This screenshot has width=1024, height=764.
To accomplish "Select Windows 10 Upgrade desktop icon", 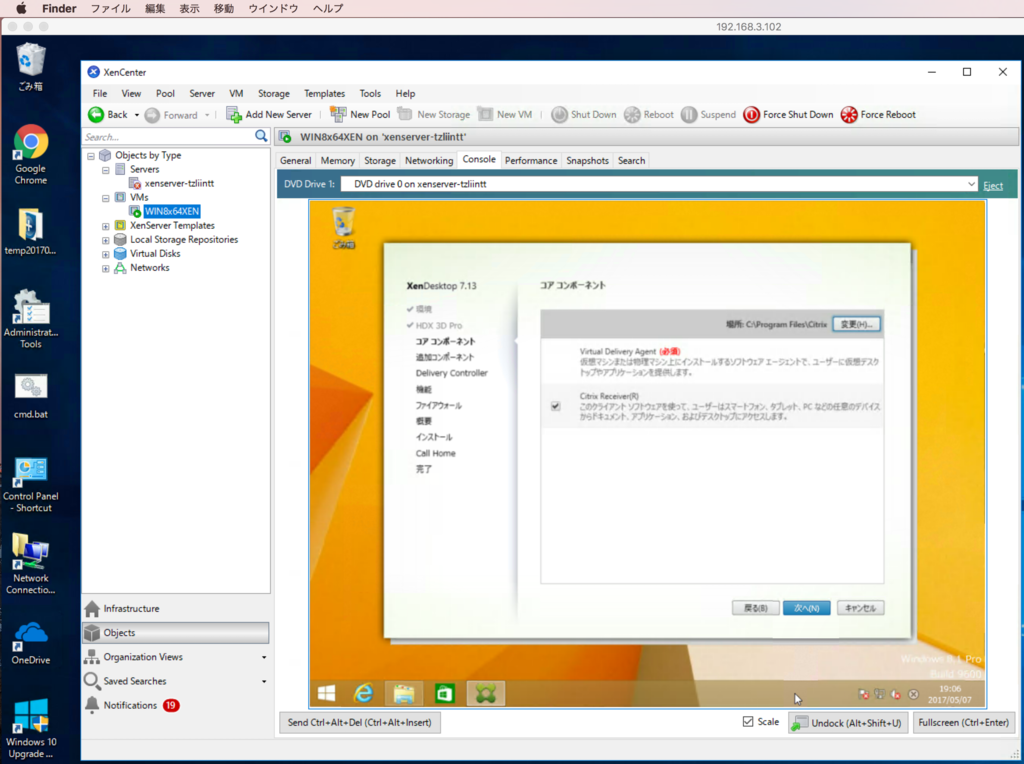I will coord(31,729).
